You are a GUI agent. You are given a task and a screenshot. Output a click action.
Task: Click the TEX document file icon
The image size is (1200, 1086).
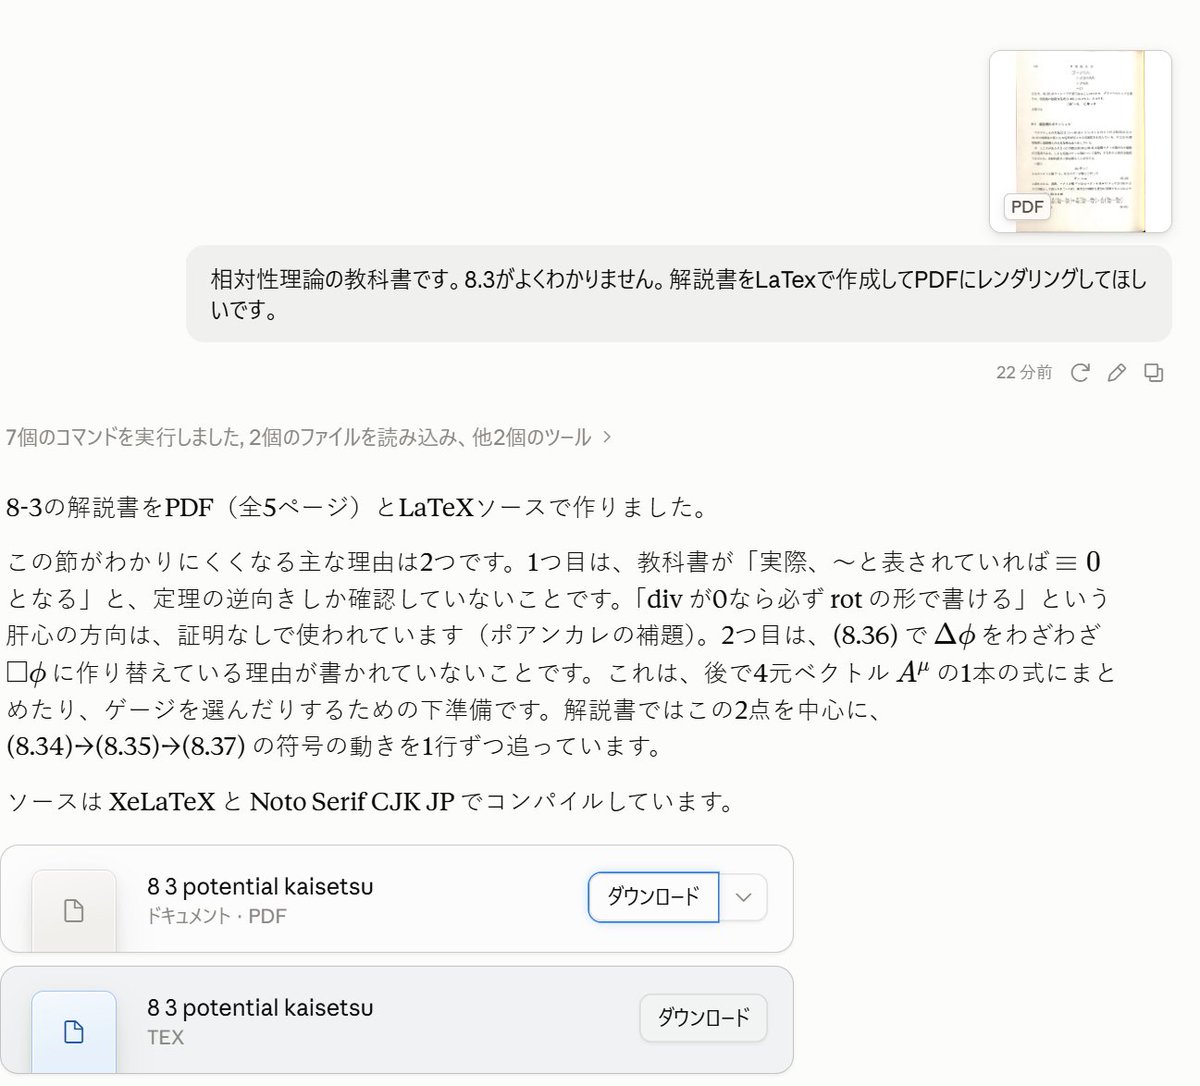pos(74,1031)
